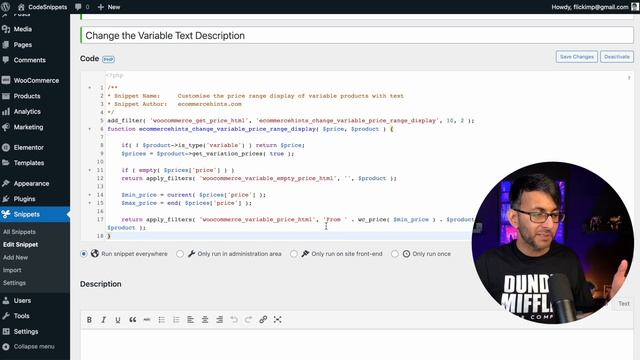Click the 'From ' string on line 17
Image resolution: width=640 pixels, height=360 pixels.
pyautogui.click(x=336, y=219)
